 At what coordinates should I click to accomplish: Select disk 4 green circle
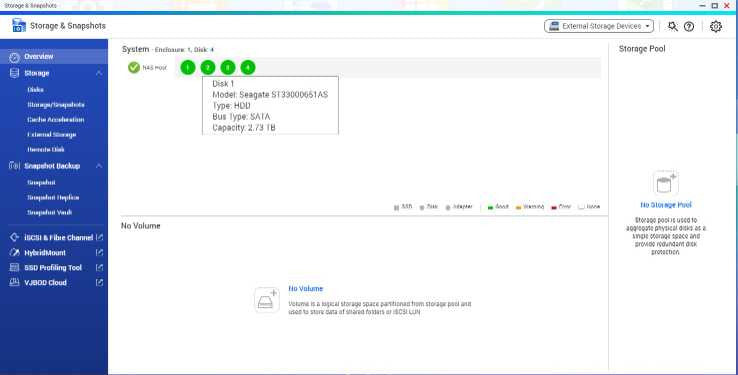pyautogui.click(x=248, y=68)
